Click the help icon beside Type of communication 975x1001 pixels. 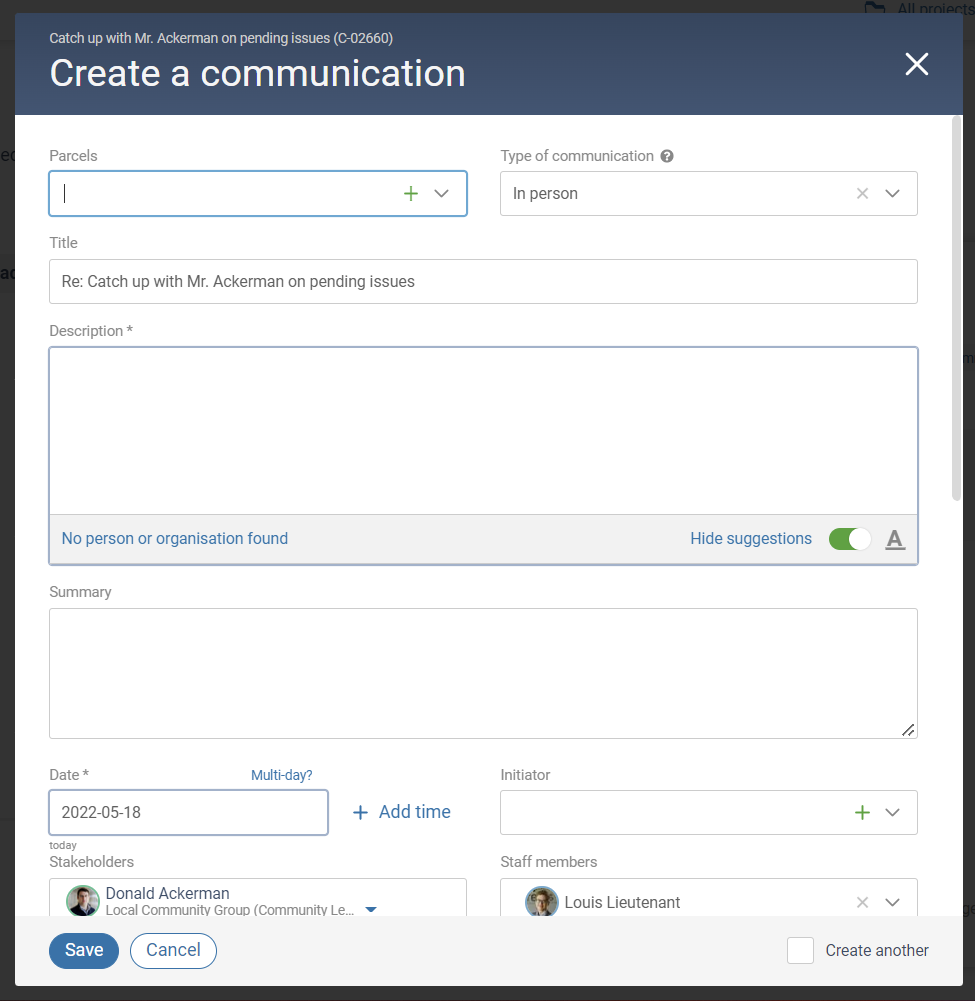point(667,156)
